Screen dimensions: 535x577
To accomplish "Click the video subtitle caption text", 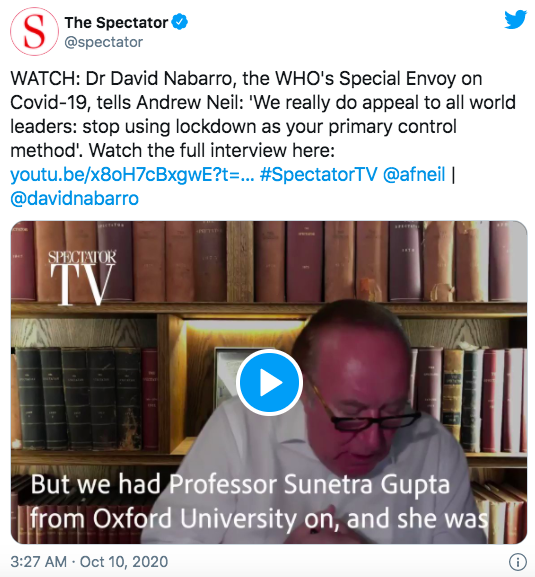I will (x=259, y=501).
